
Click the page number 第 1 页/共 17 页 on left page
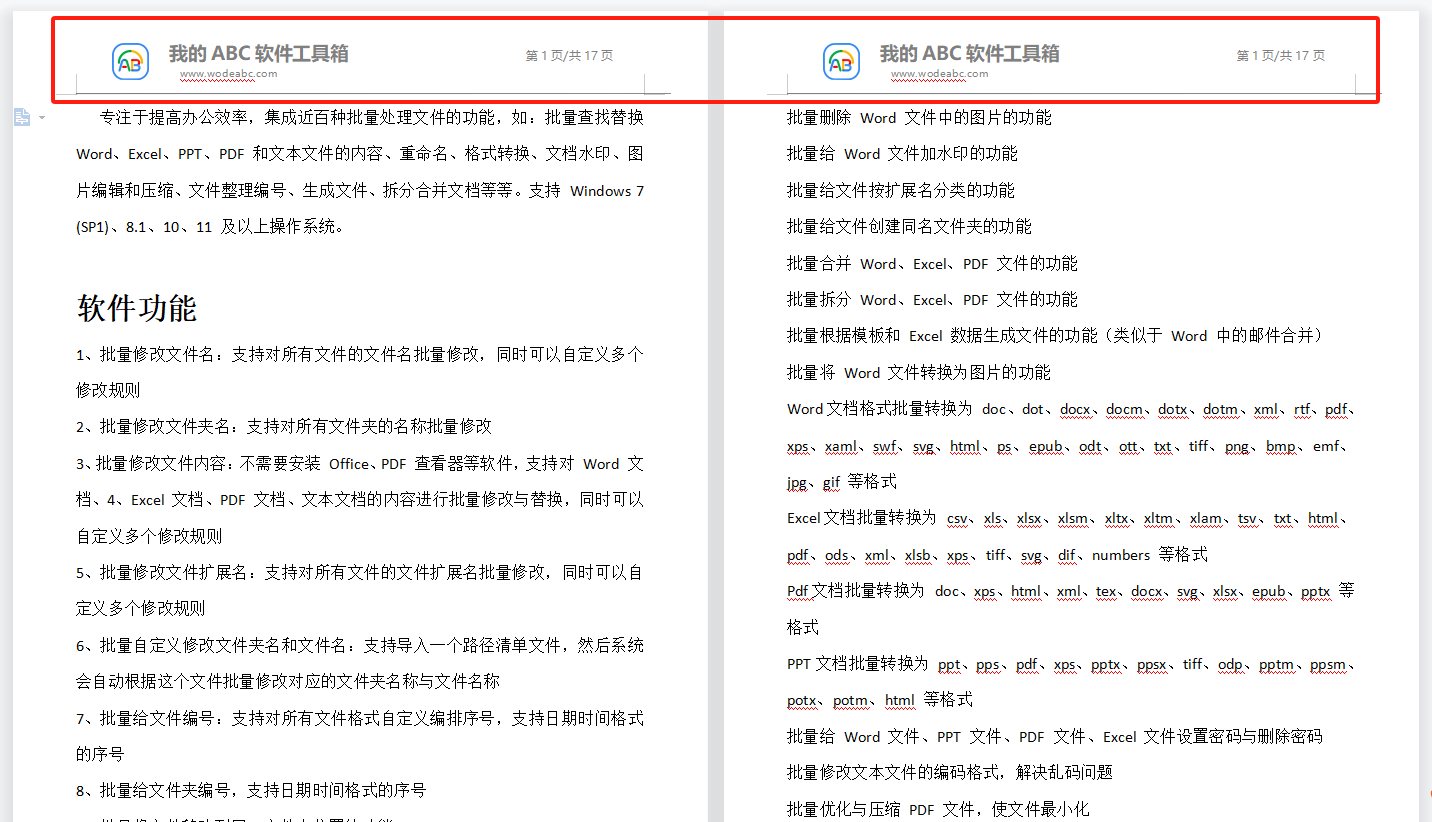pyautogui.click(x=568, y=55)
